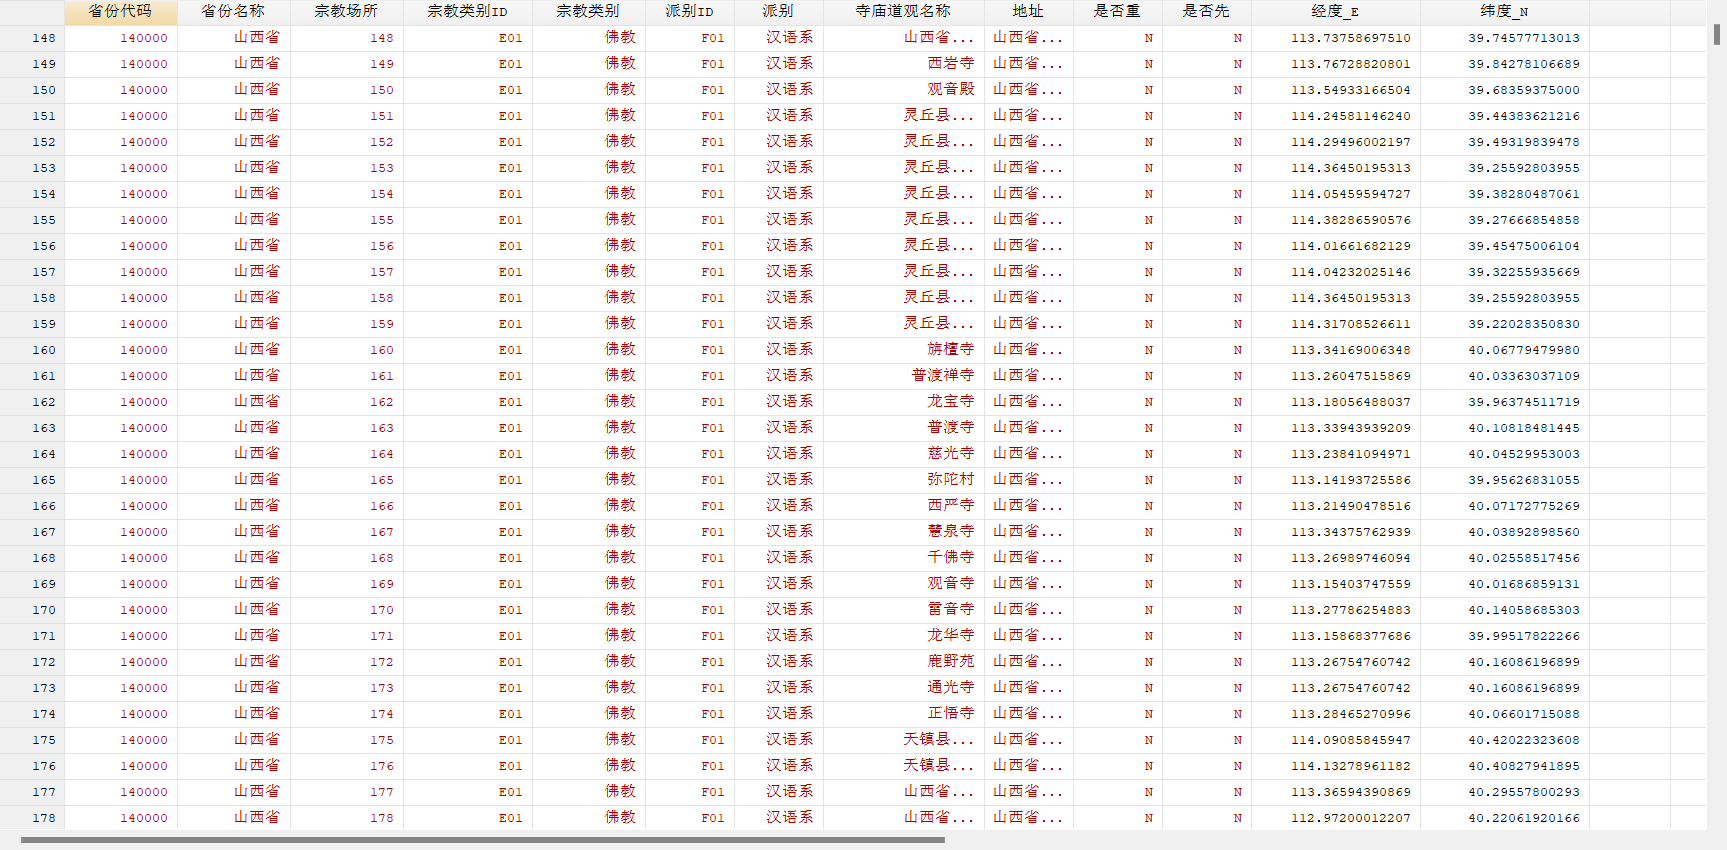Select the 地址 column header
The height and width of the screenshot is (850, 1727).
click(x=1029, y=11)
